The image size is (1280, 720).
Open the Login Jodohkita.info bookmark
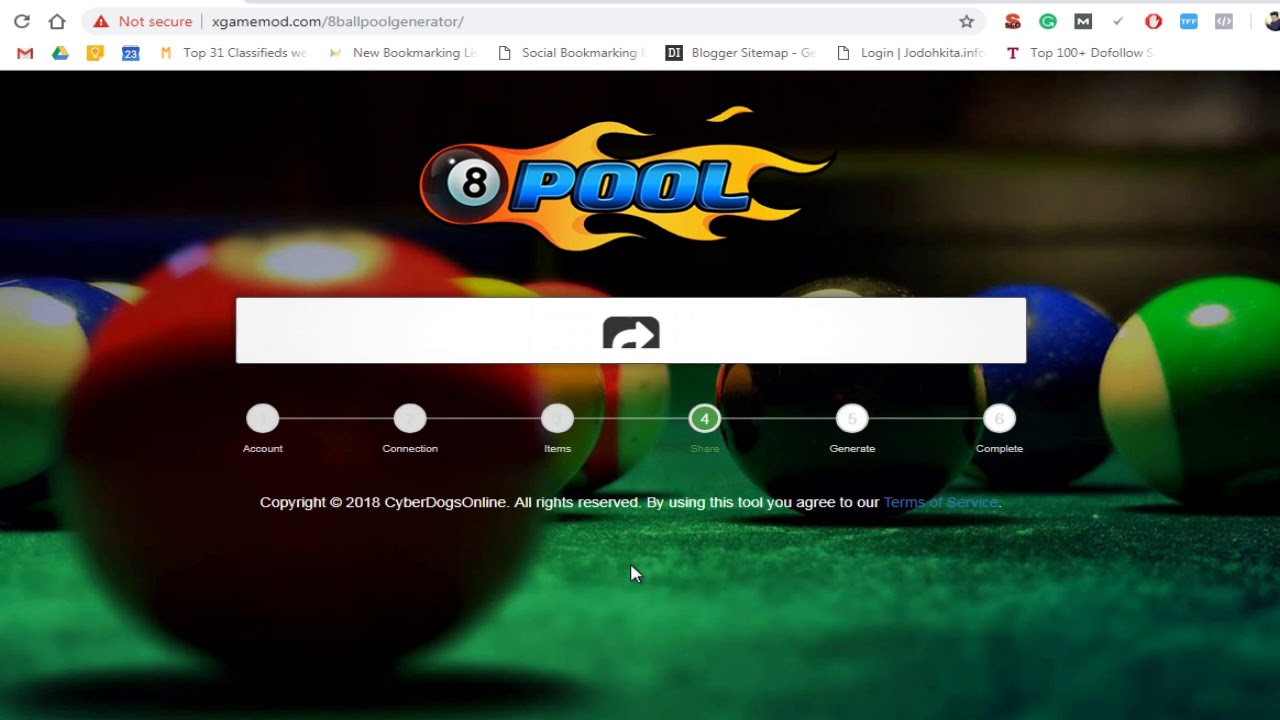(x=910, y=53)
